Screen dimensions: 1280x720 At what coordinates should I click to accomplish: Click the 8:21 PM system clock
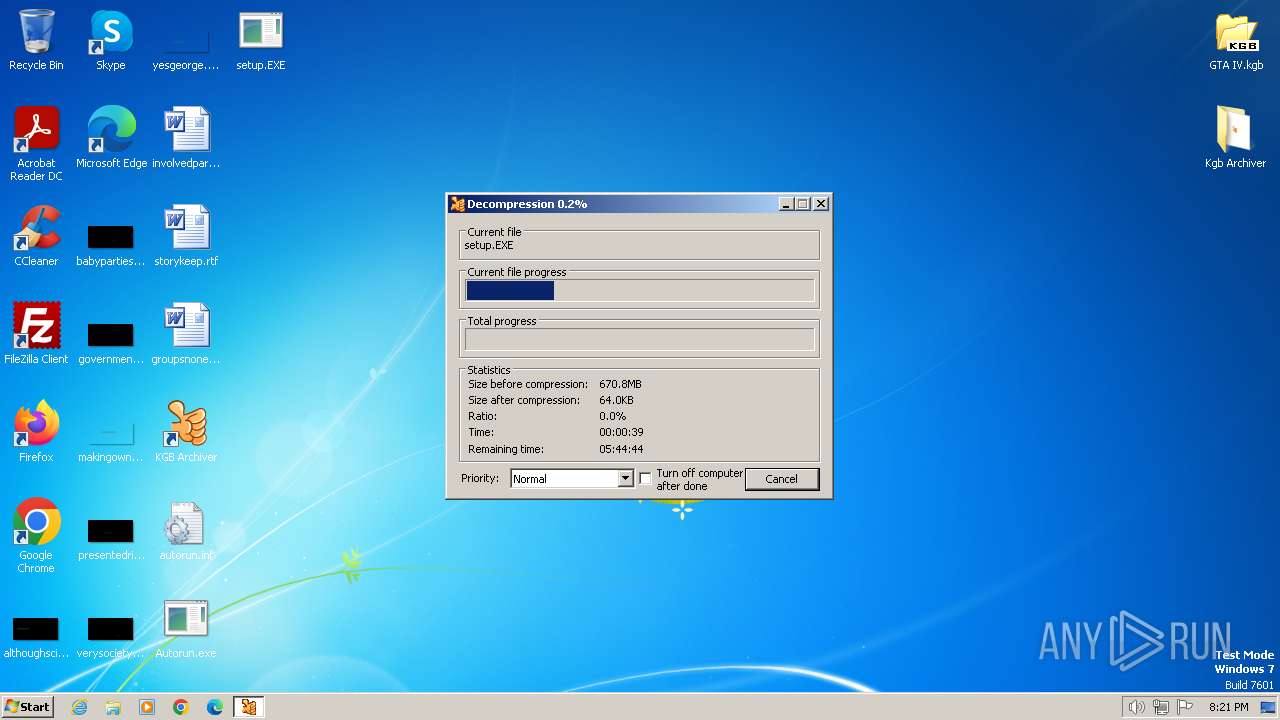[1228, 707]
